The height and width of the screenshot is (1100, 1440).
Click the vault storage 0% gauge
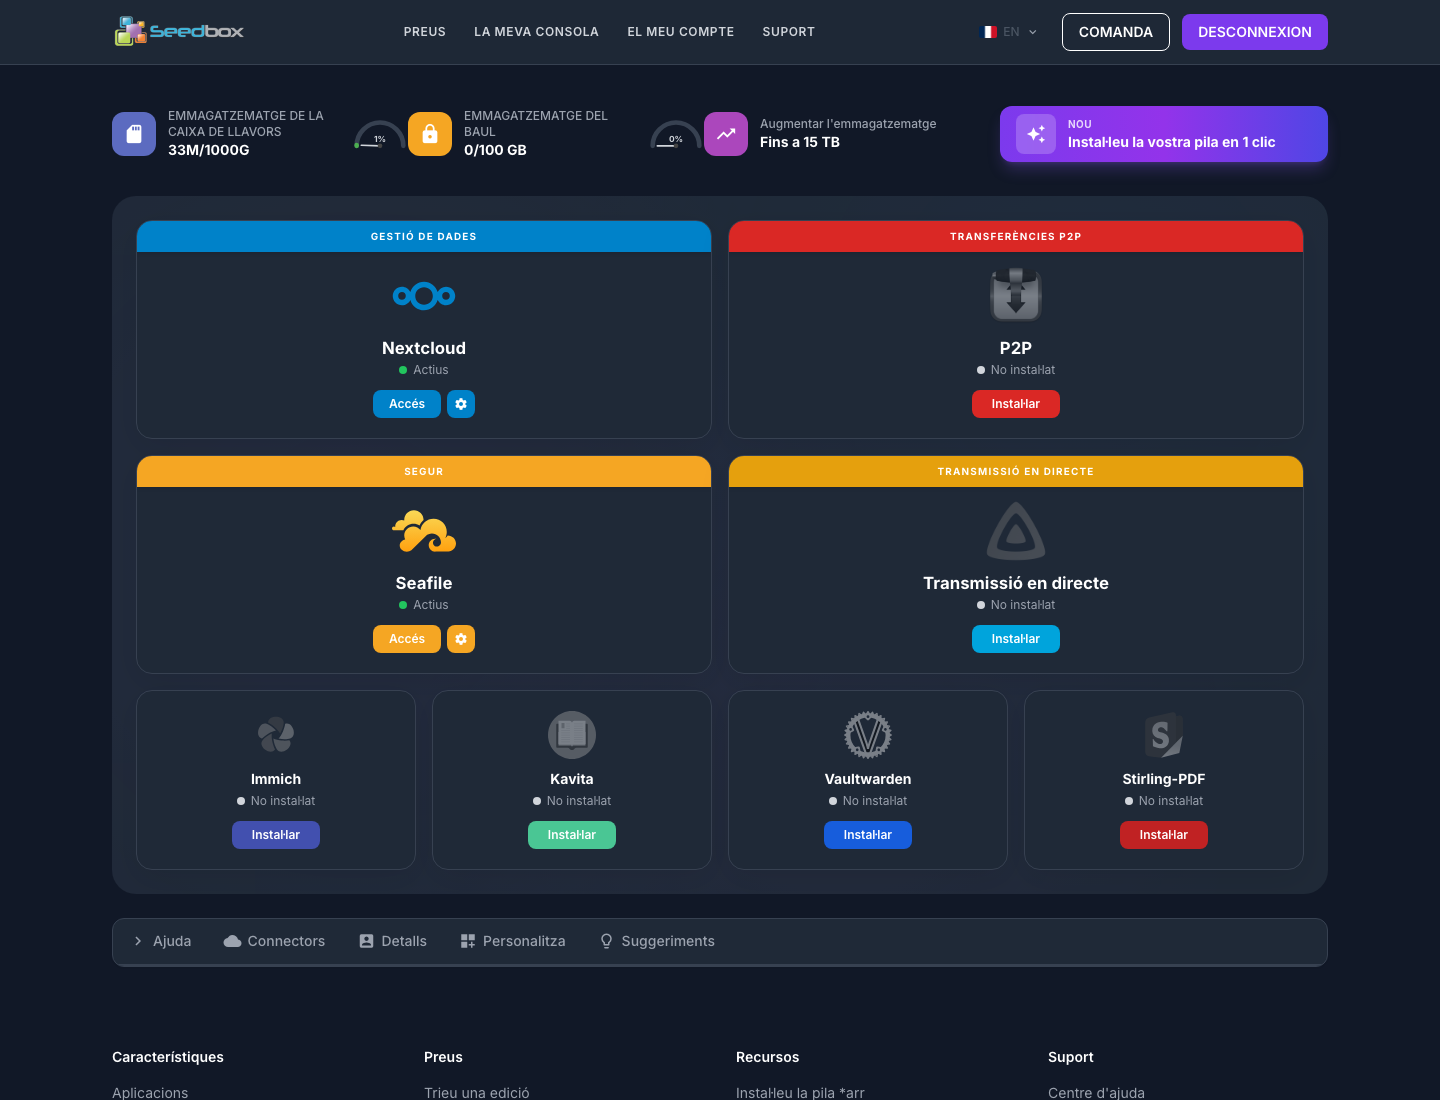pos(675,135)
